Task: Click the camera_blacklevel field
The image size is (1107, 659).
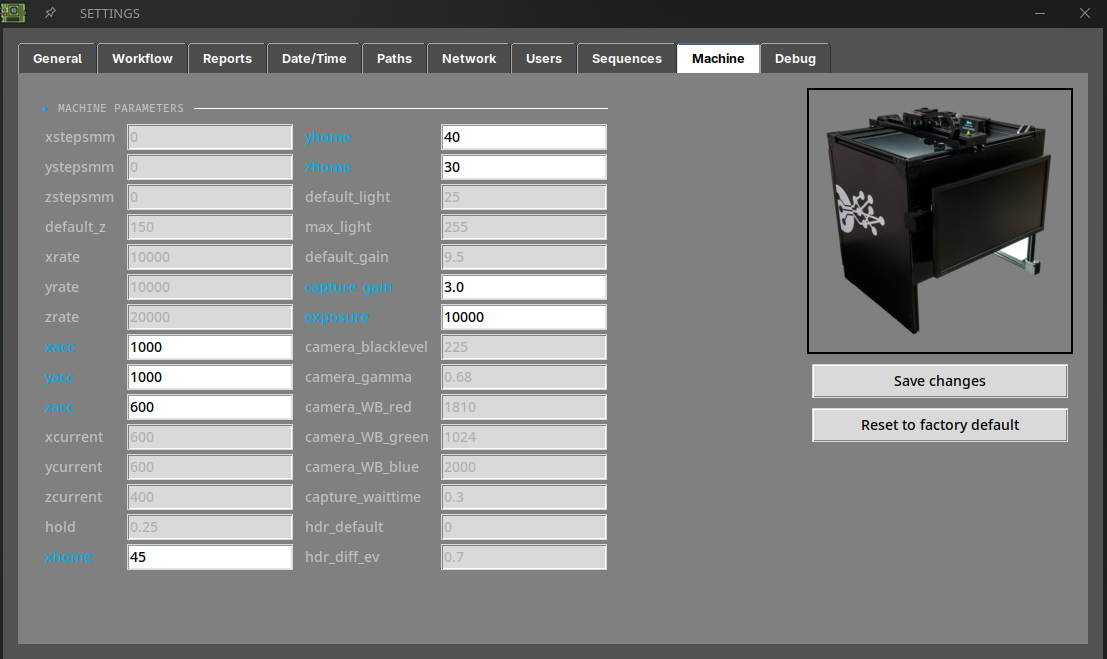Action: click(x=524, y=347)
